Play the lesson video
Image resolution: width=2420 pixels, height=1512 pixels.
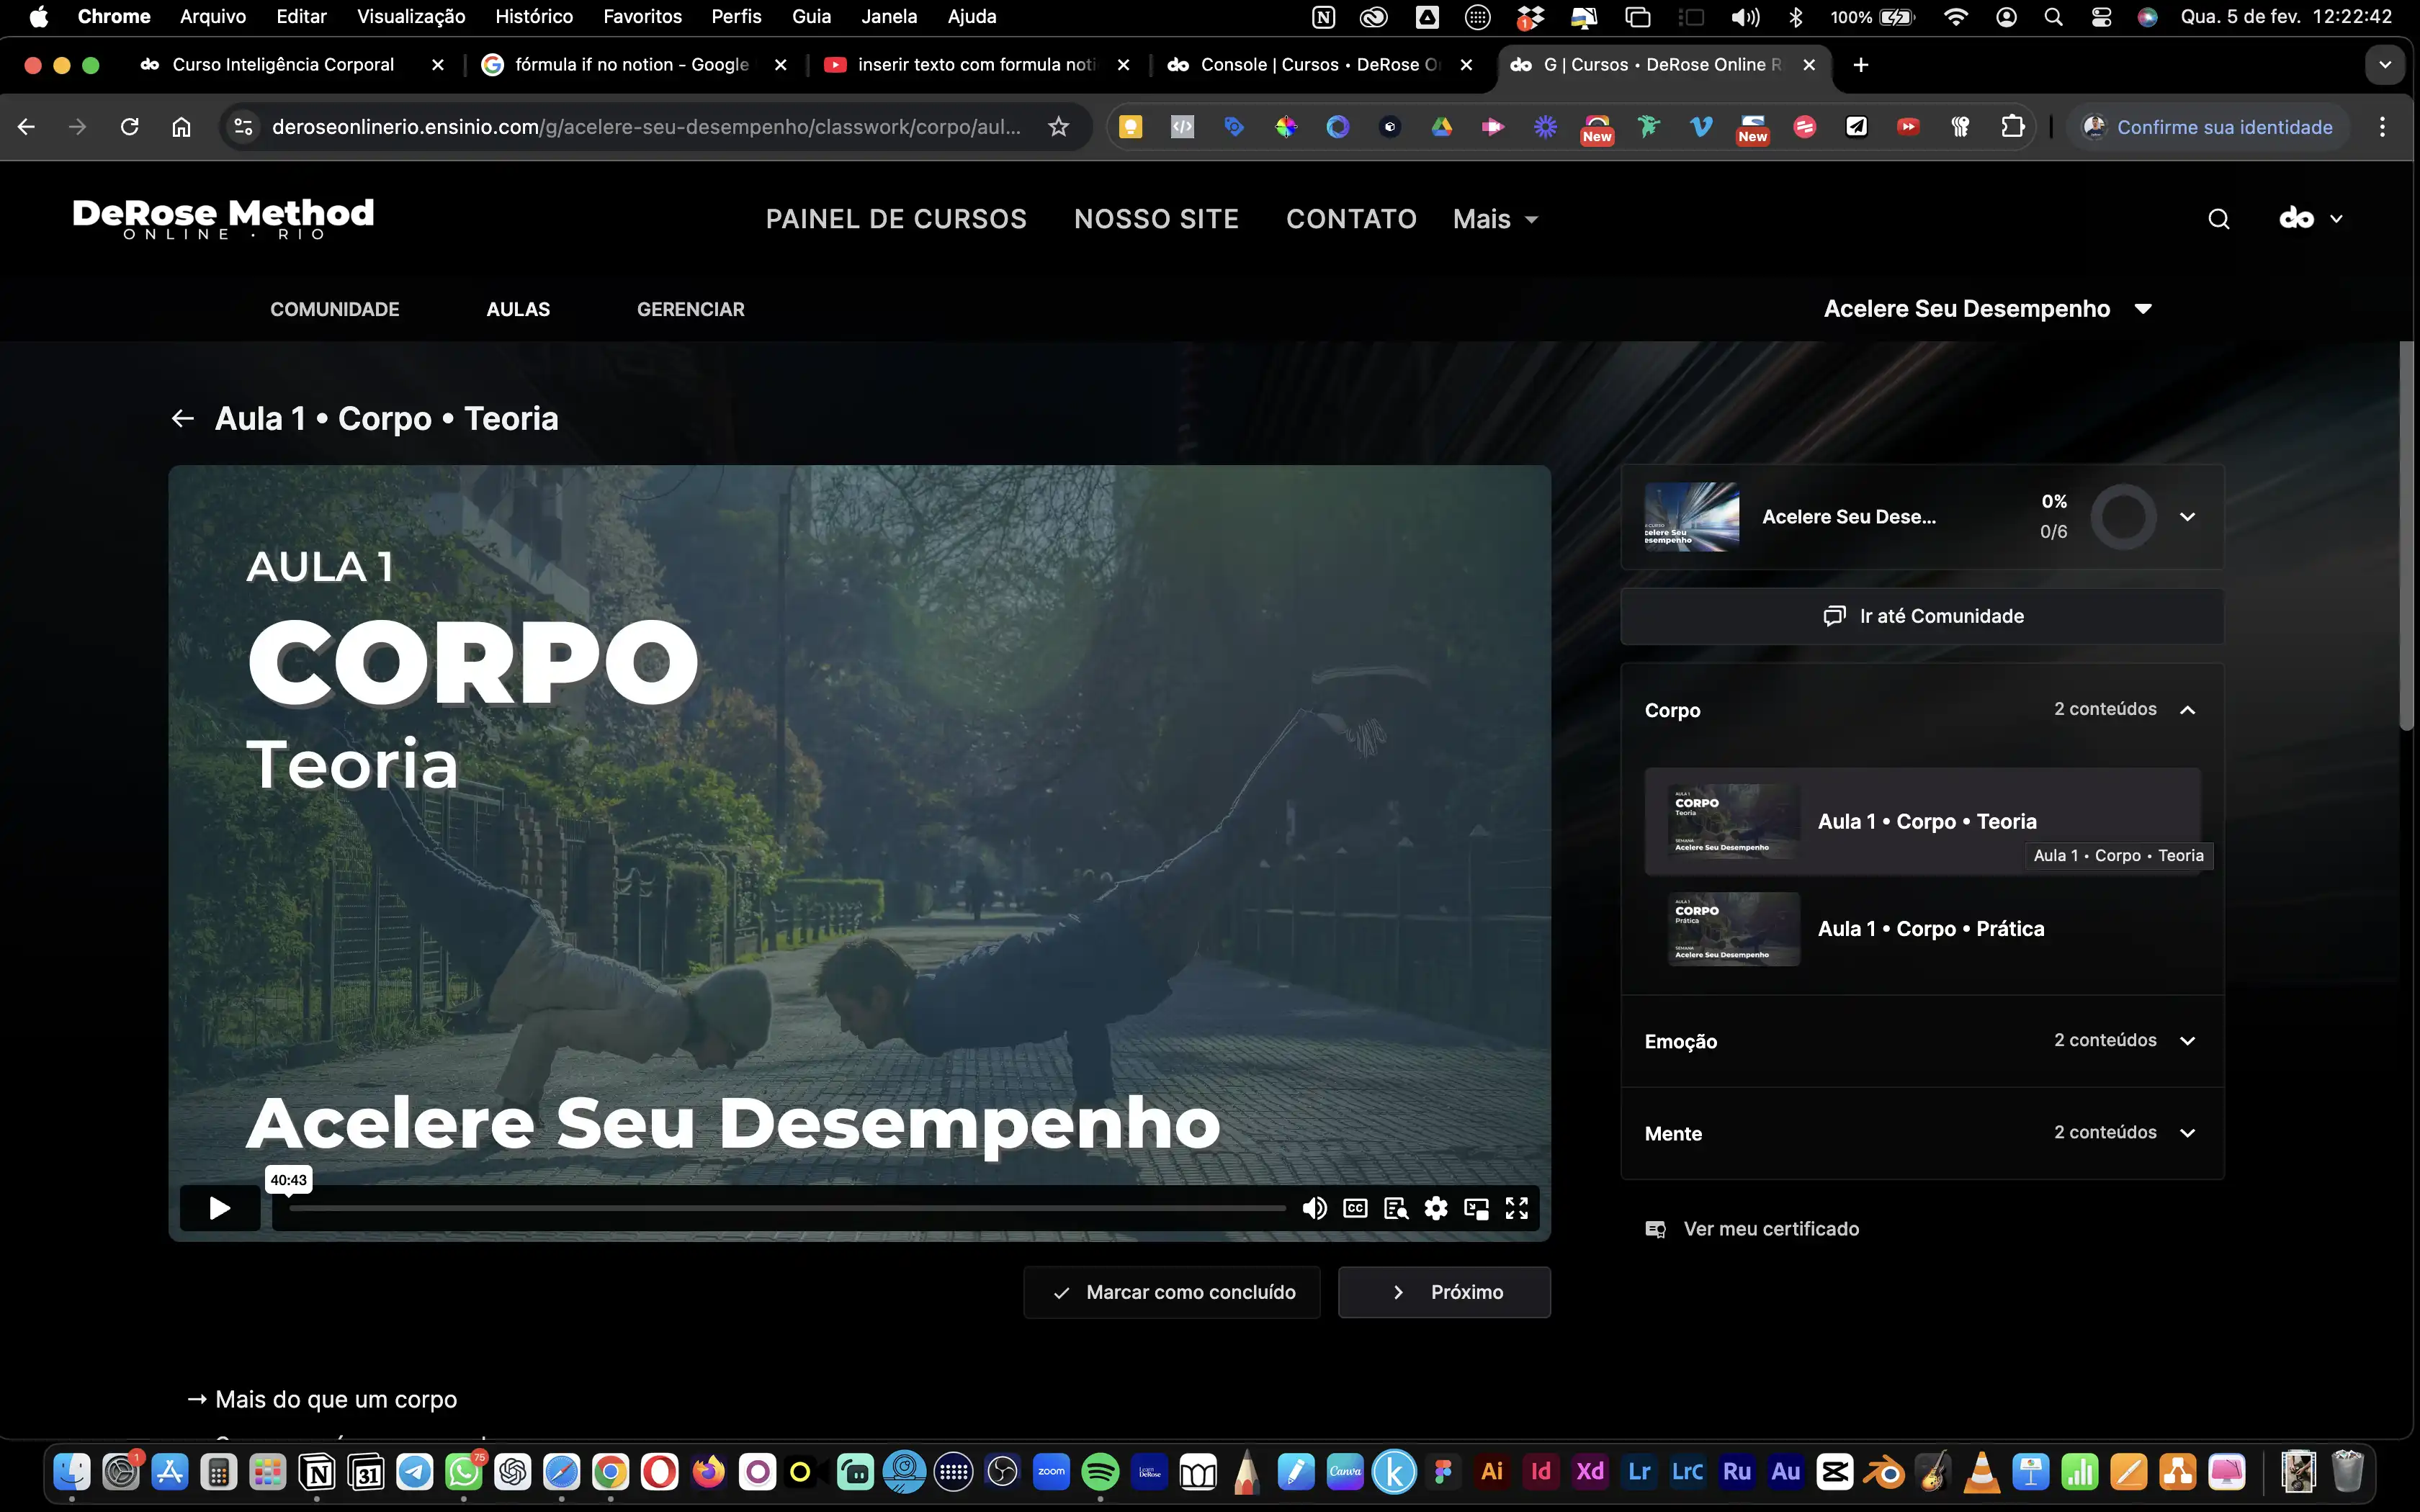point(220,1208)
